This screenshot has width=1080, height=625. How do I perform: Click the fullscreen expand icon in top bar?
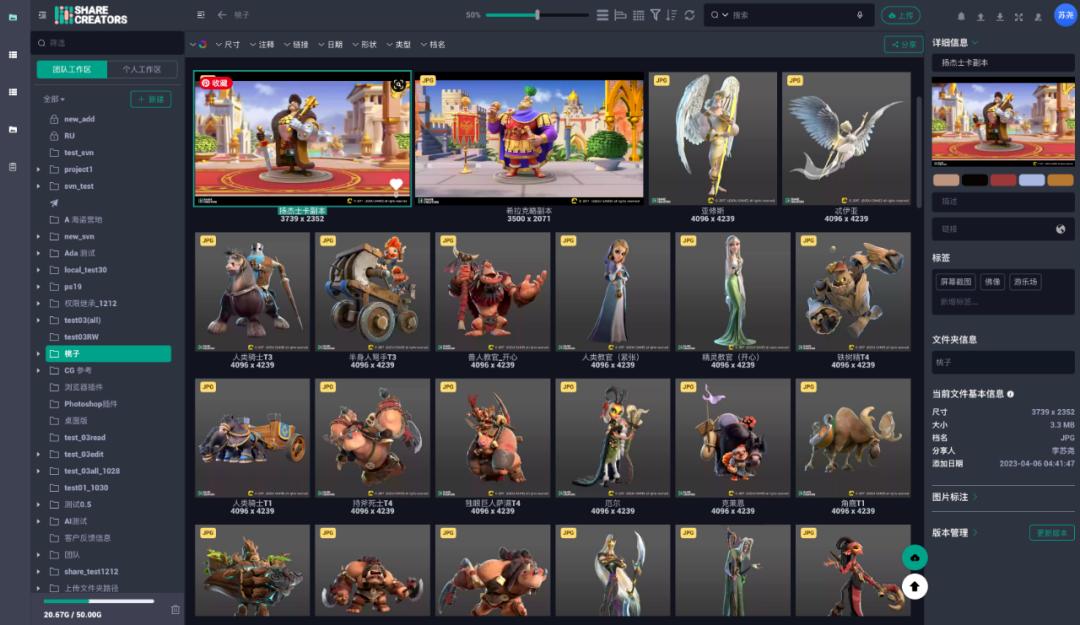point(1019,17)
